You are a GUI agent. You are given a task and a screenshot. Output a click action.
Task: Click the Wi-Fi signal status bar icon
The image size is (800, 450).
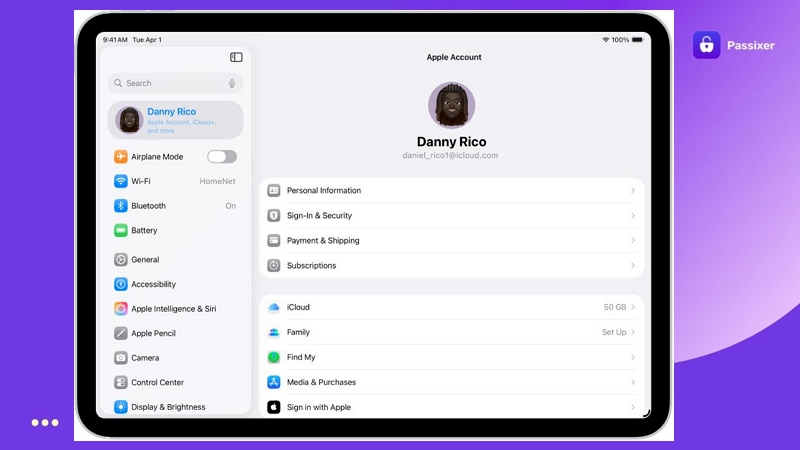pos(606,39)
